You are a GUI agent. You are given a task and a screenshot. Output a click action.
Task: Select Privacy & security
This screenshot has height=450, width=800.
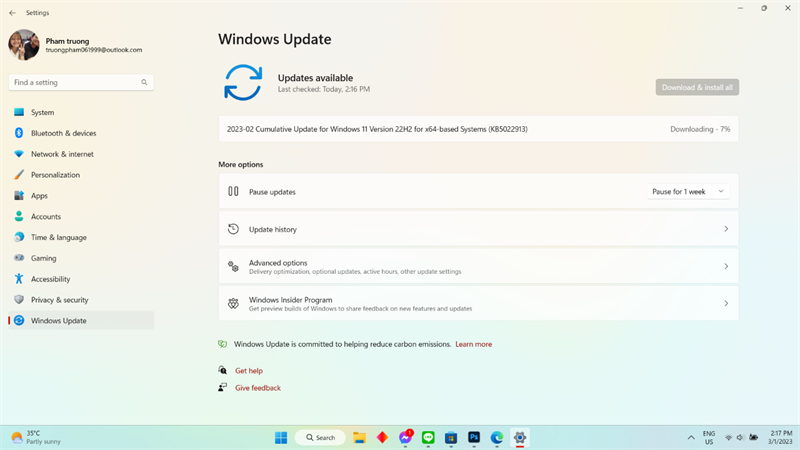point(81,300)
